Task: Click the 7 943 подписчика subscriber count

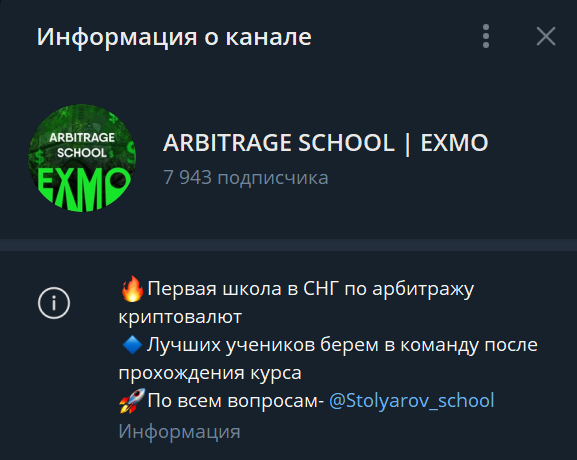Action: coord(246,178)
